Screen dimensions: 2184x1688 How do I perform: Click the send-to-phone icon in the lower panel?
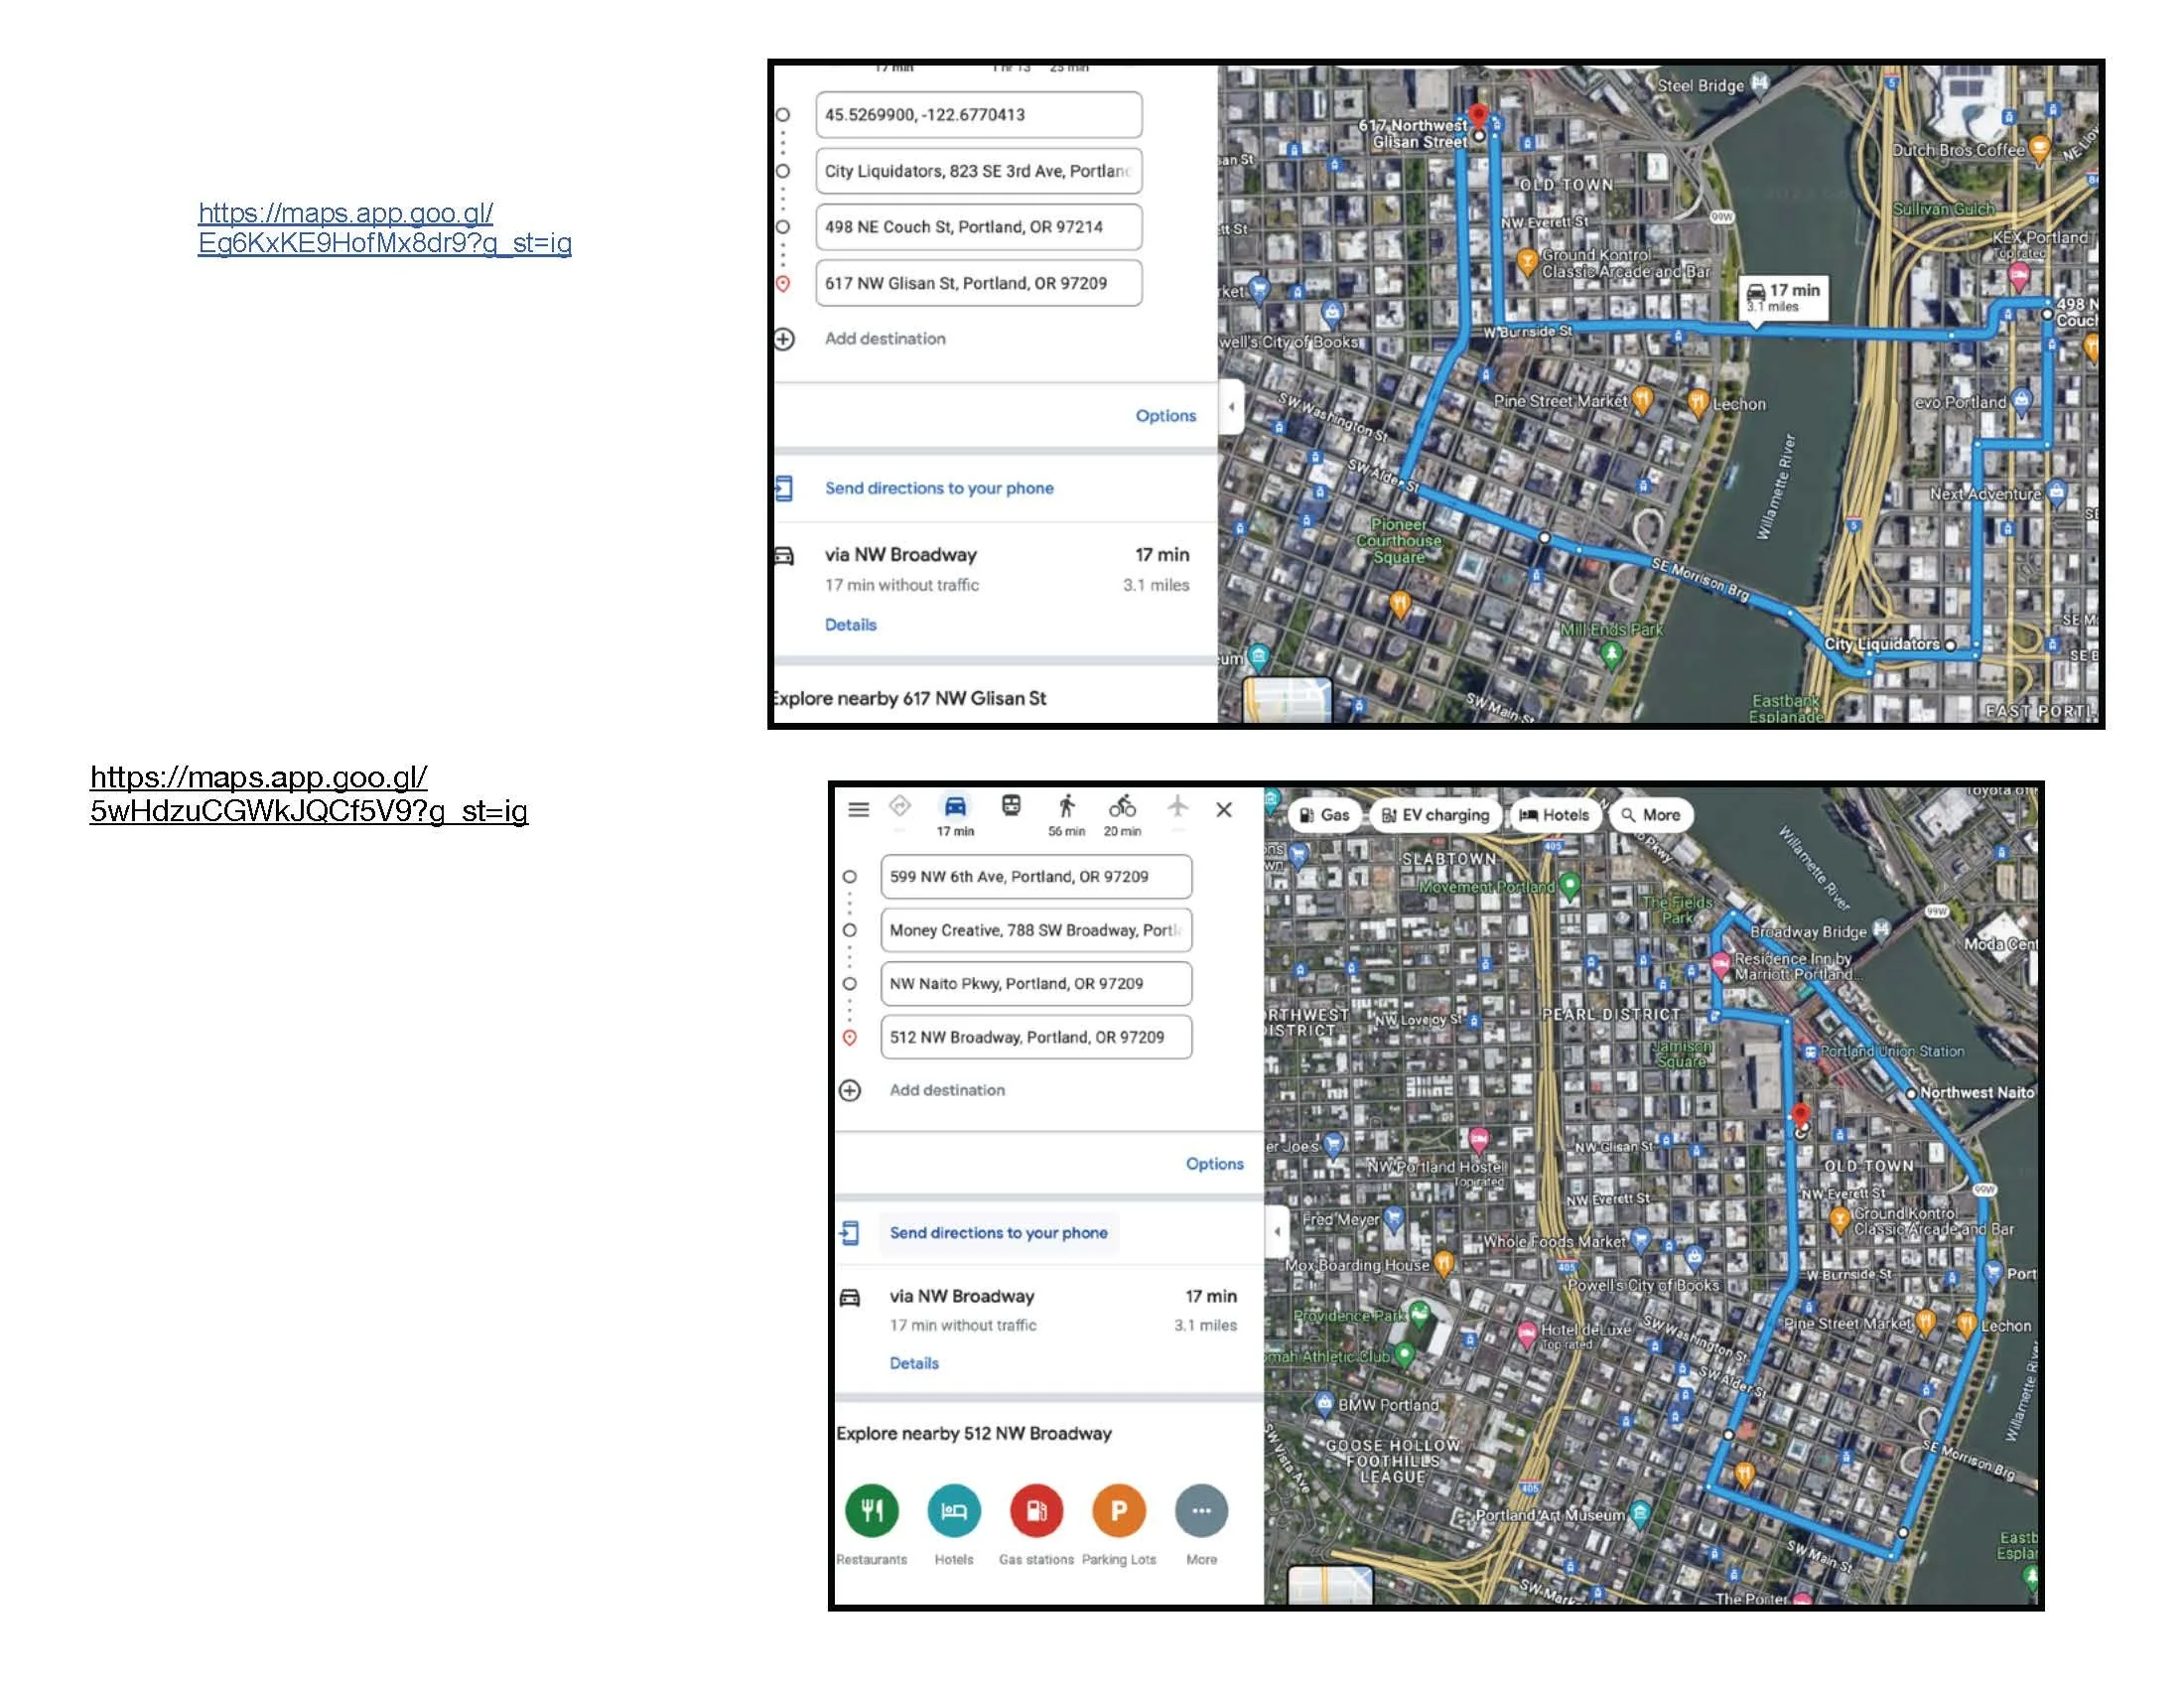pyautogui.click(x=850, y=1233)
